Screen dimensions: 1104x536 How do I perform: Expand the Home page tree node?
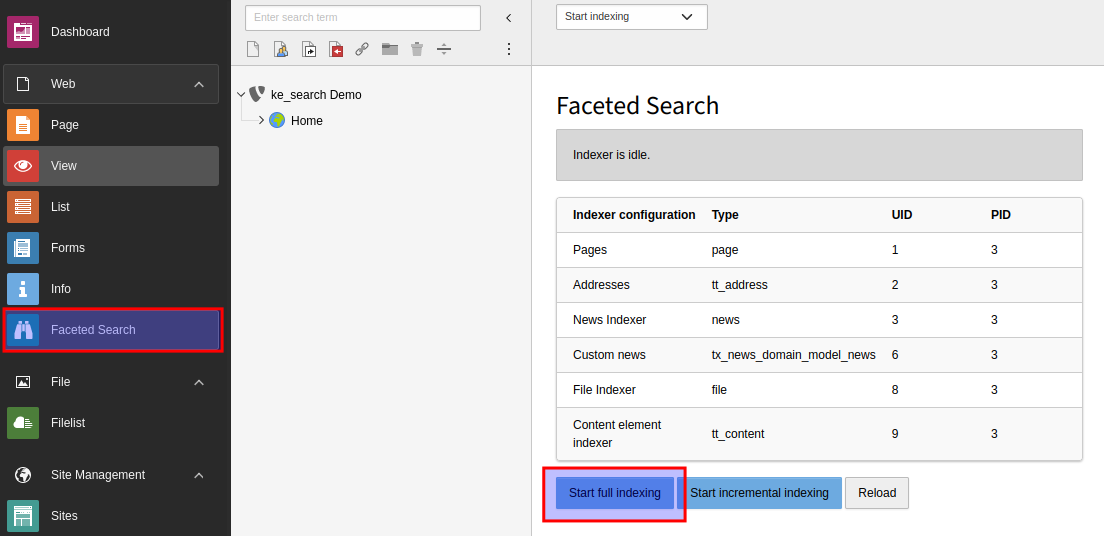click(261, 121)
